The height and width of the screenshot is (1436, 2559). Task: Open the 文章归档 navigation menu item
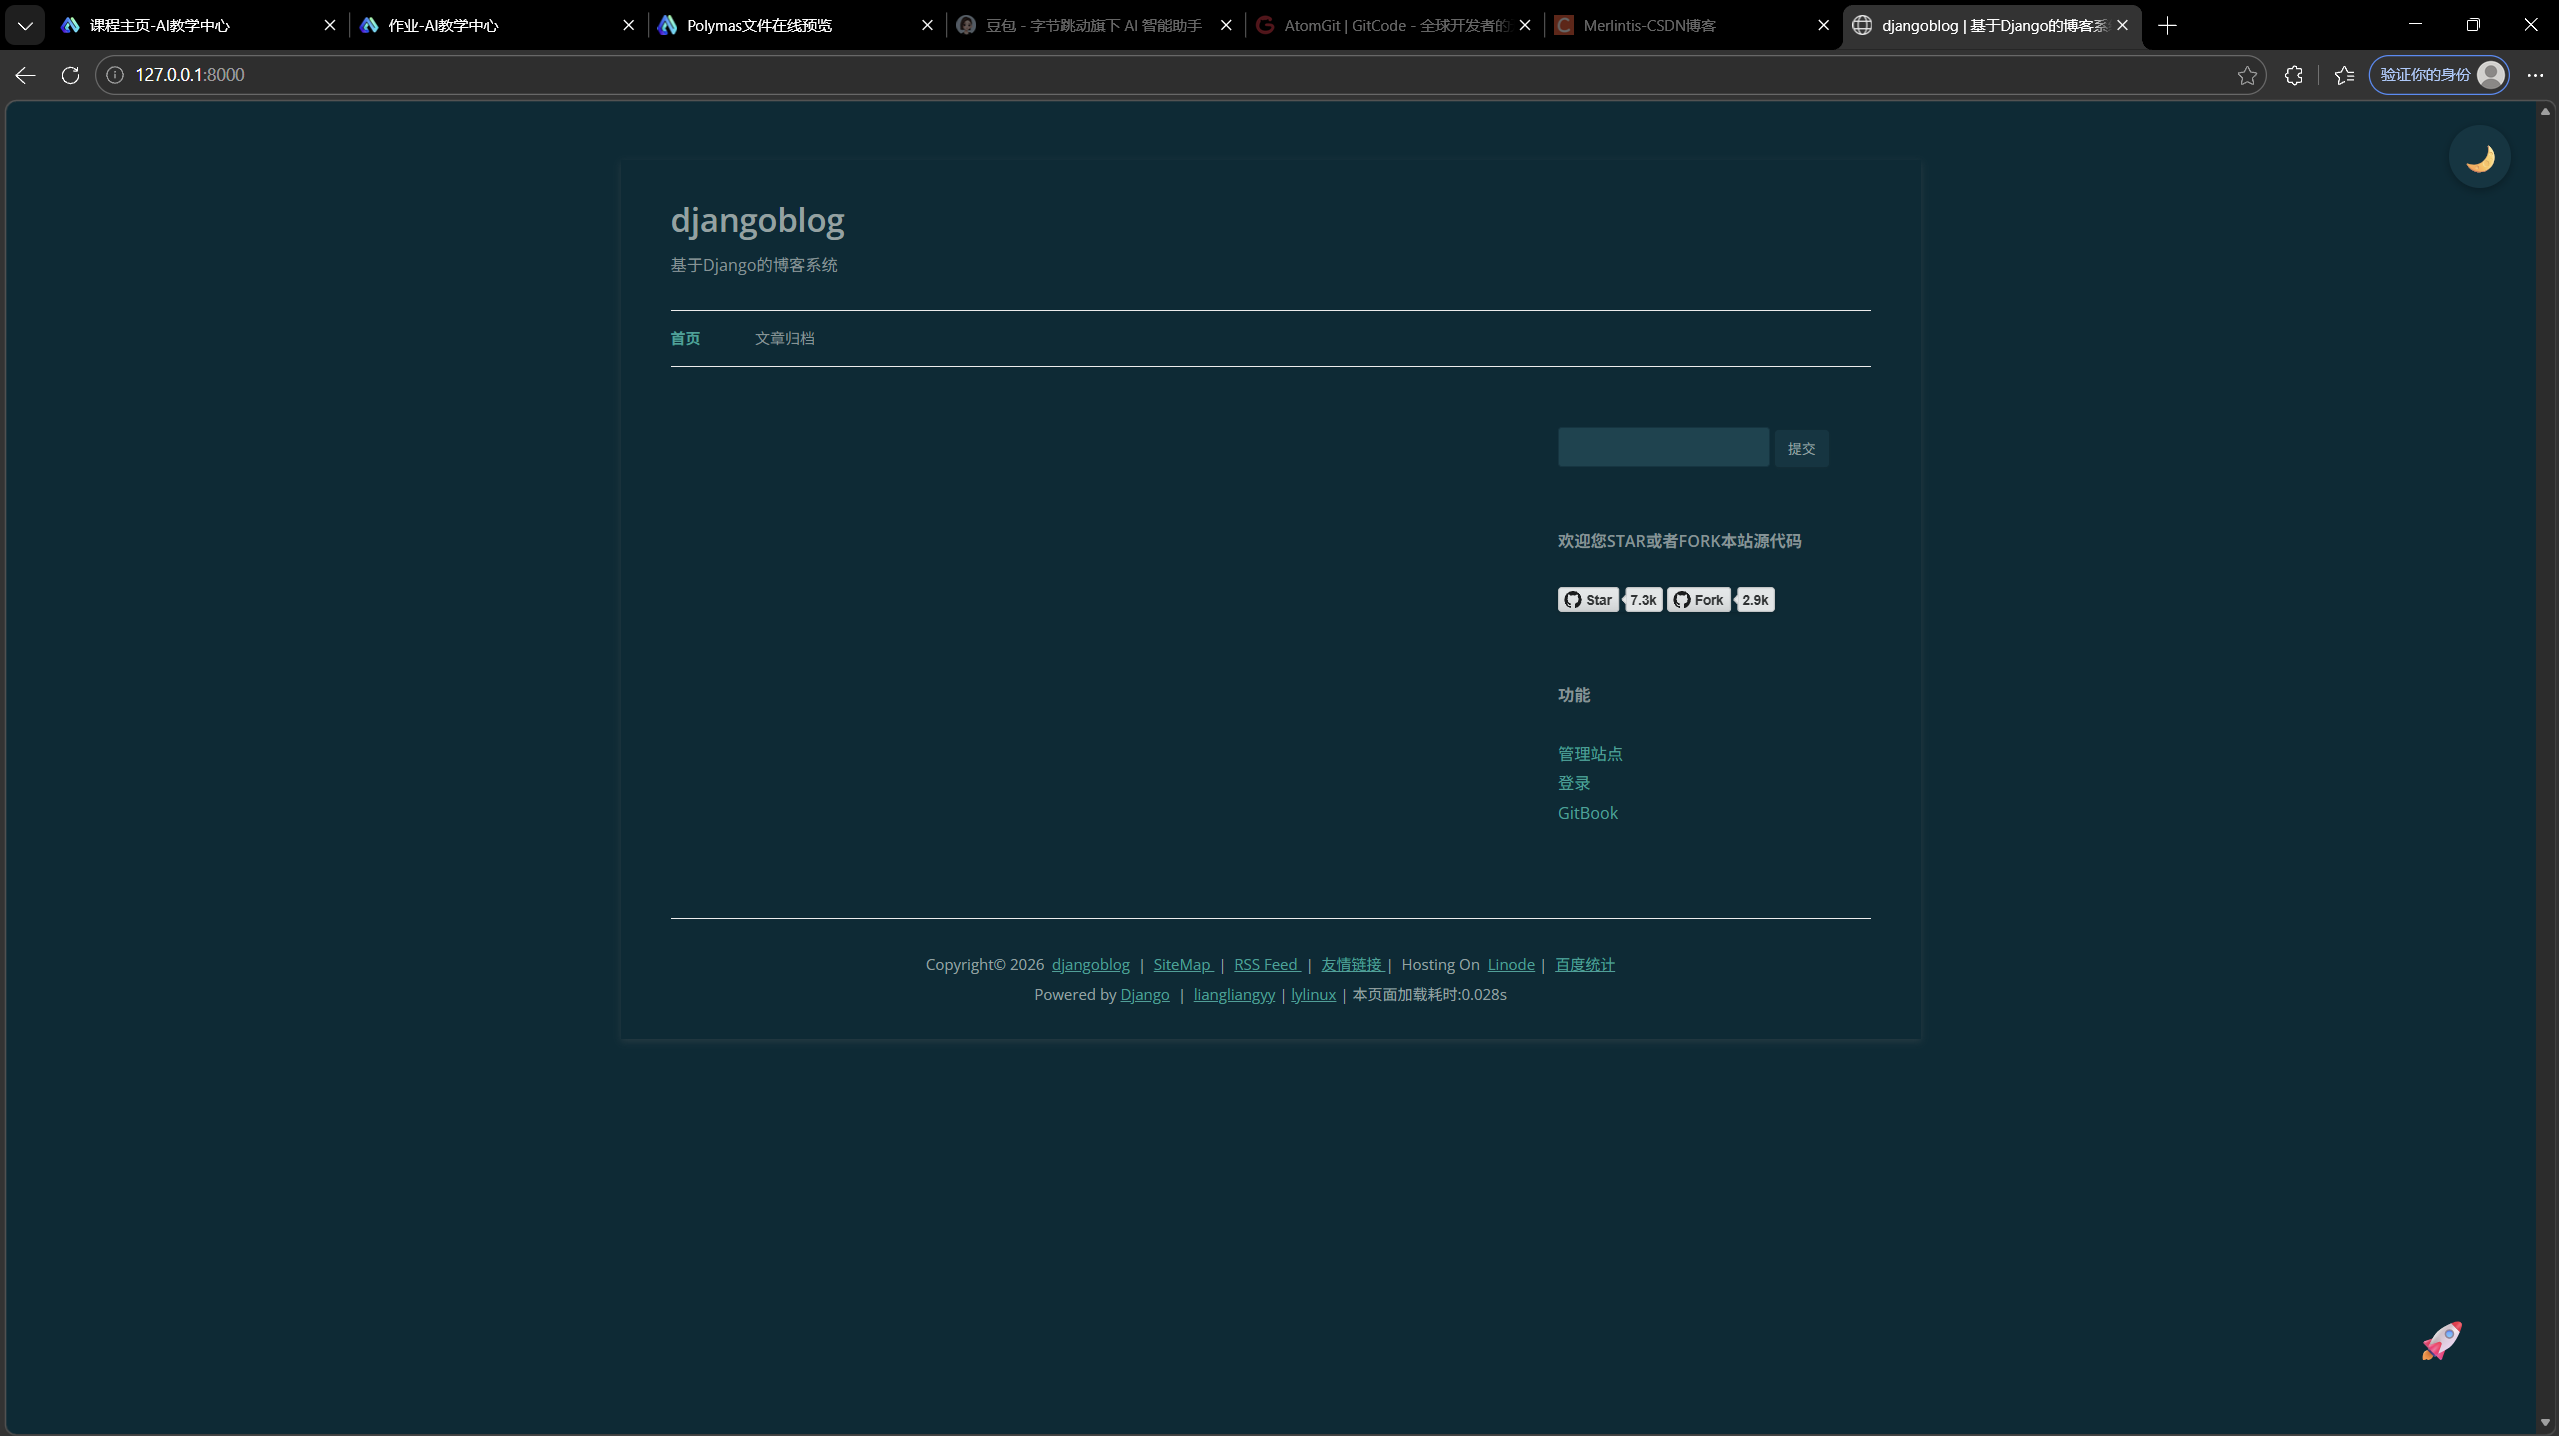tap(784, 338)
